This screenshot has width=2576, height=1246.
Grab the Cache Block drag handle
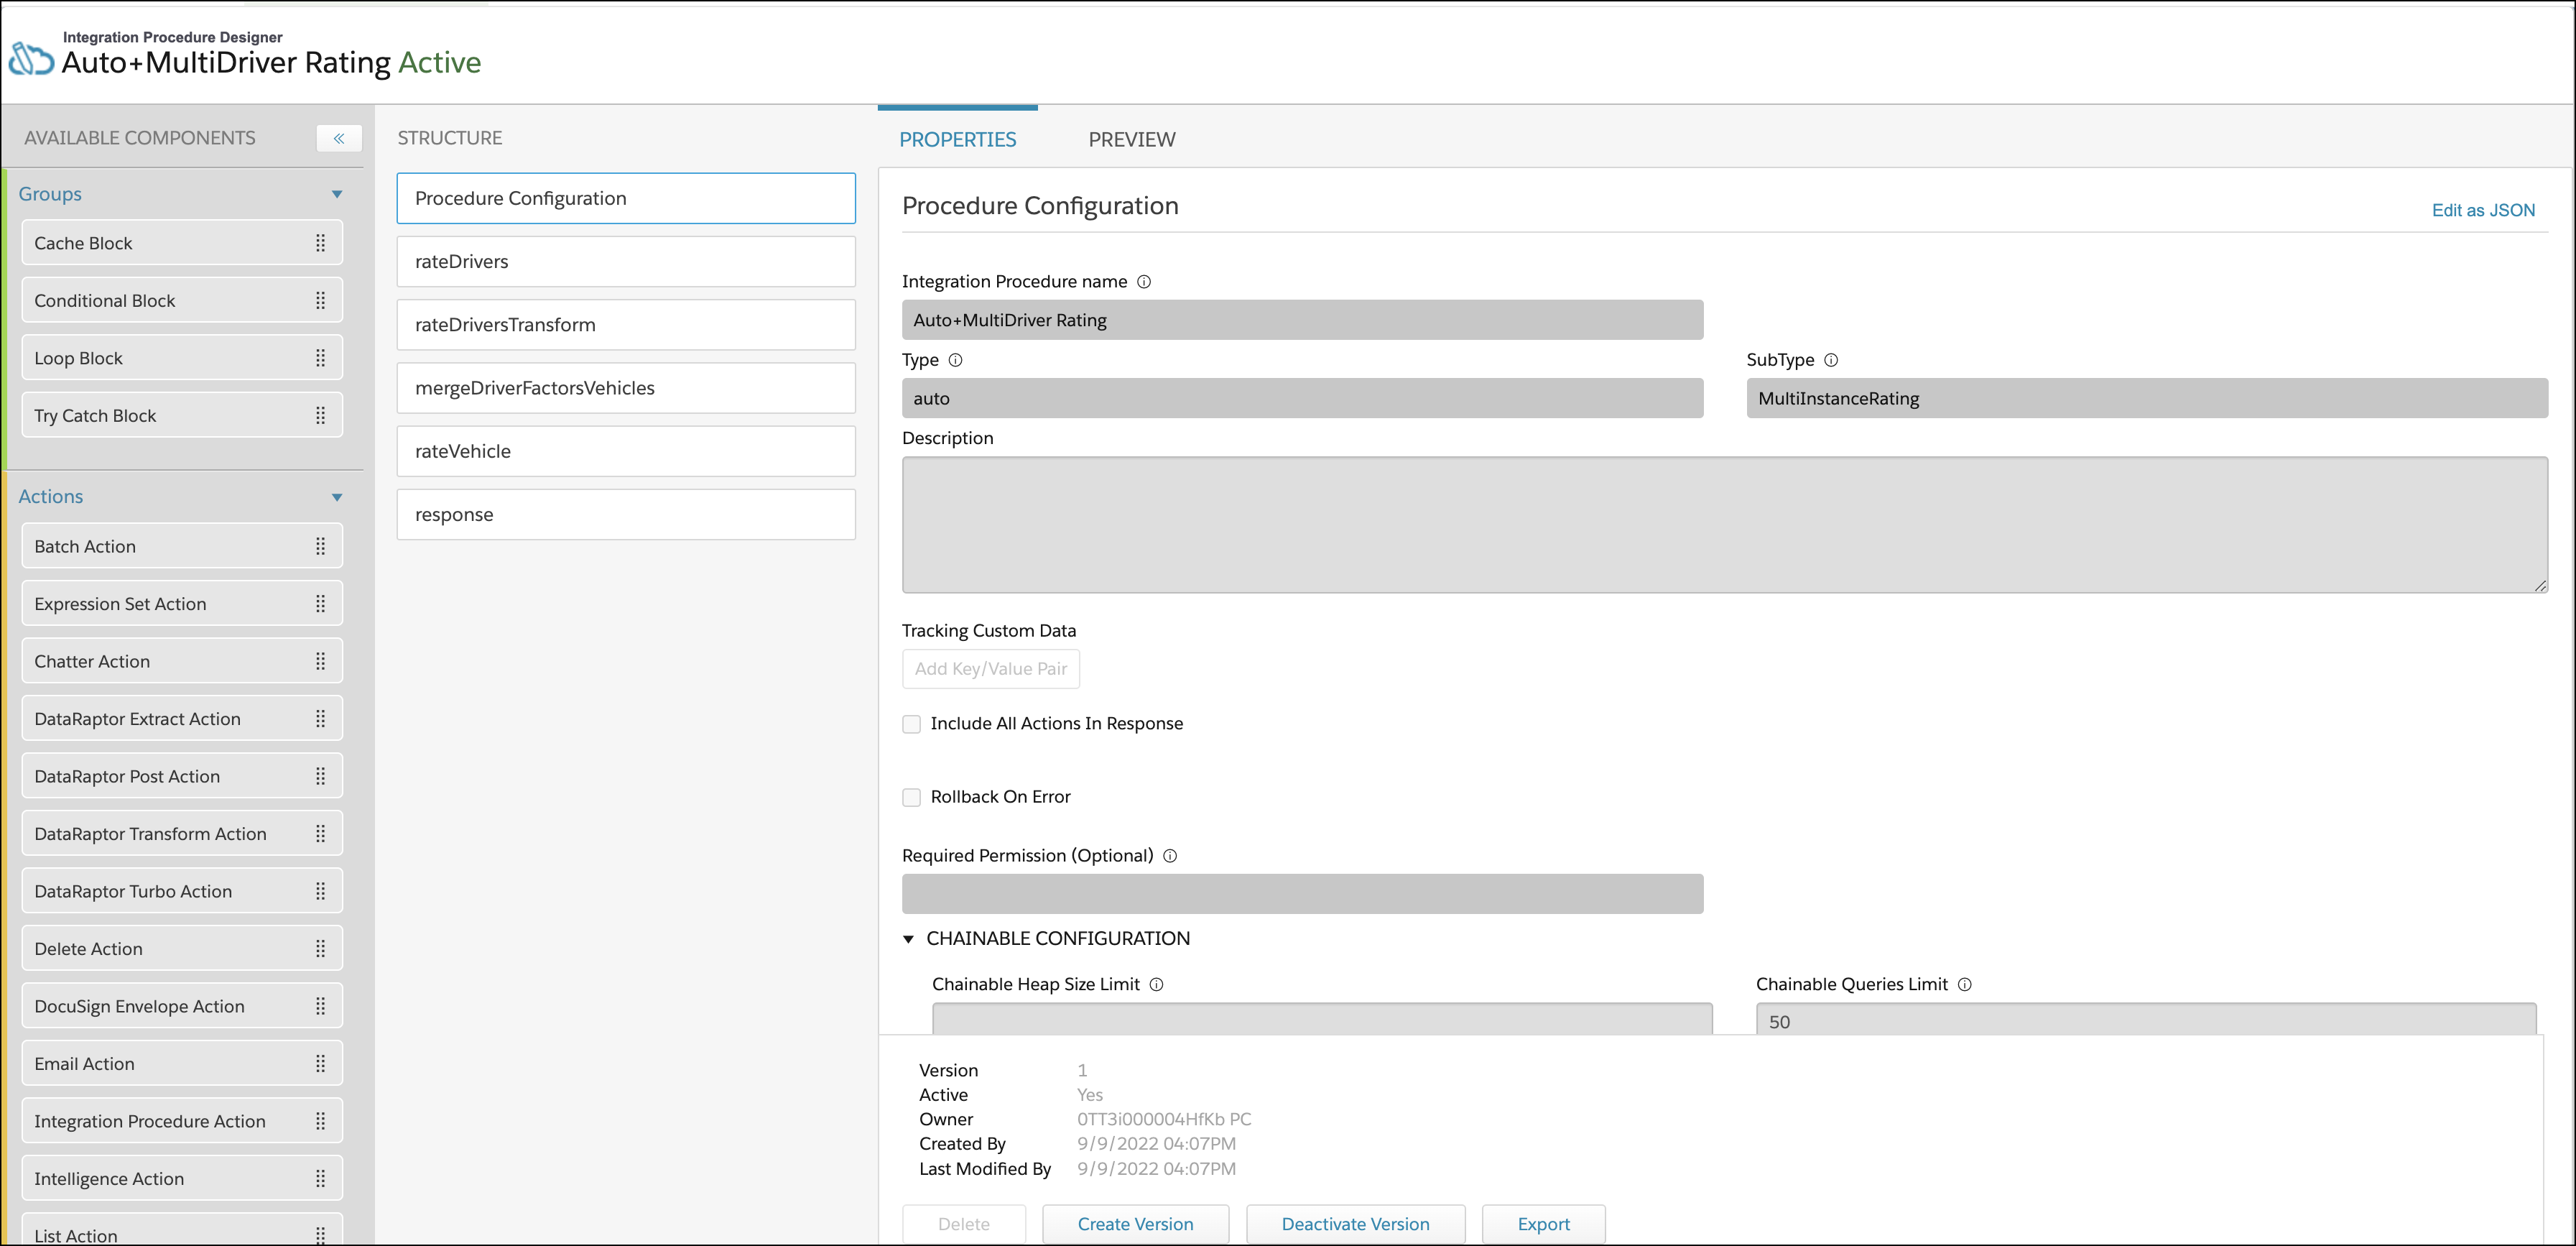pos(320,243)
